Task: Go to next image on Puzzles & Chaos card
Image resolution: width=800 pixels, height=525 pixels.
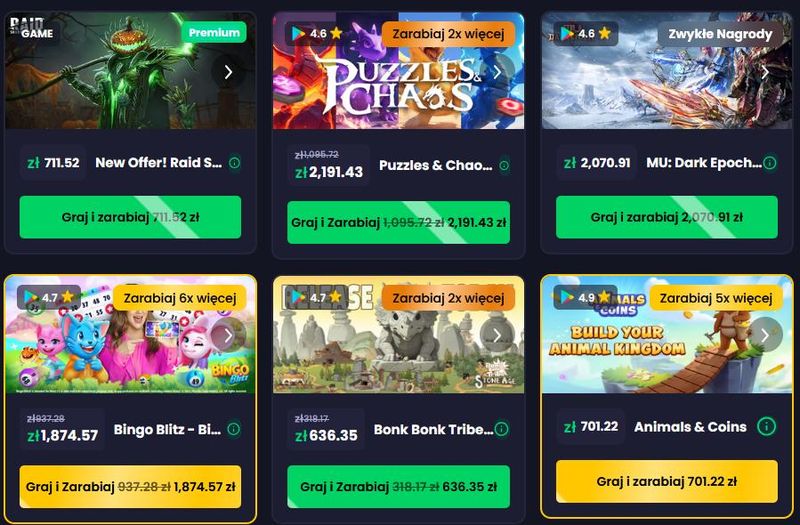Action: (497, 72)
